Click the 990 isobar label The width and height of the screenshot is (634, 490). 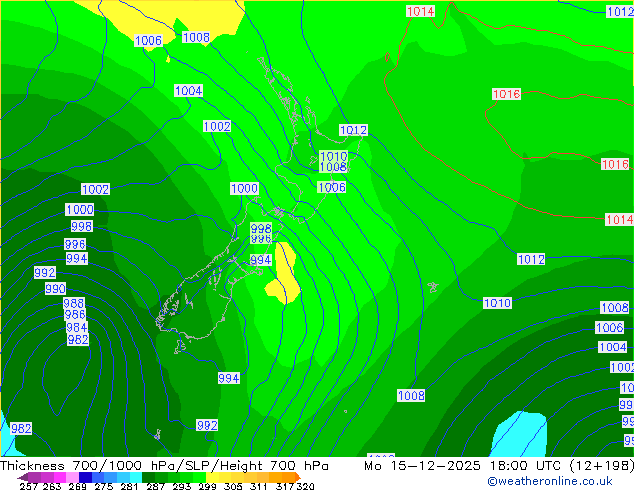[55, 289]
